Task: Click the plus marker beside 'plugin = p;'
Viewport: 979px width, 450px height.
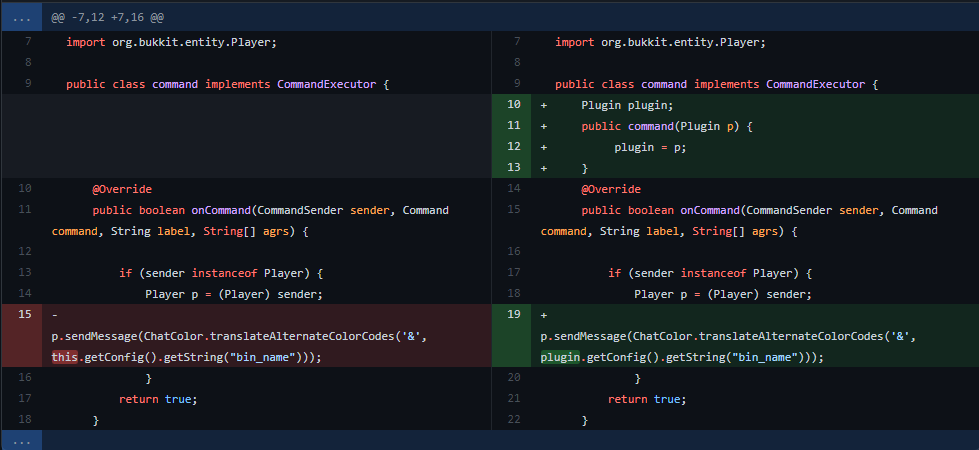Action: [x=545, y=147]
